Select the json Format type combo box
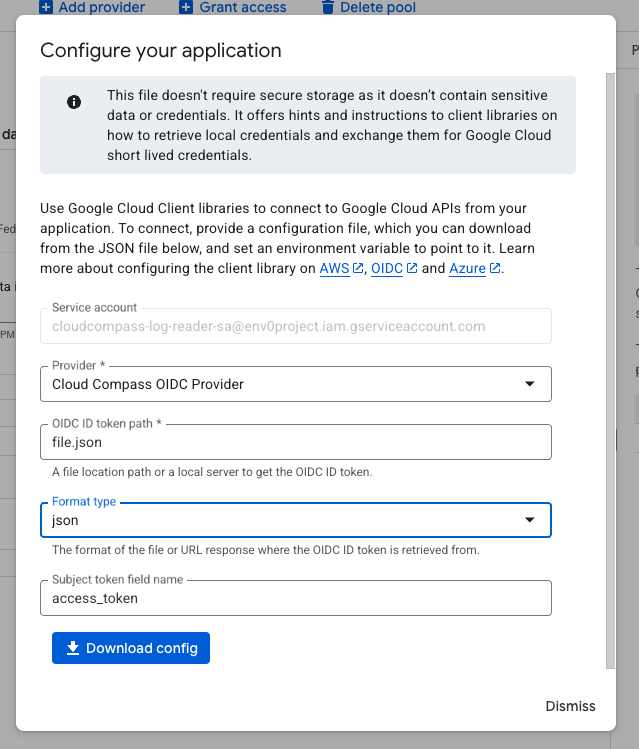Viewport: 639px width, 749px height. [296, 520]
